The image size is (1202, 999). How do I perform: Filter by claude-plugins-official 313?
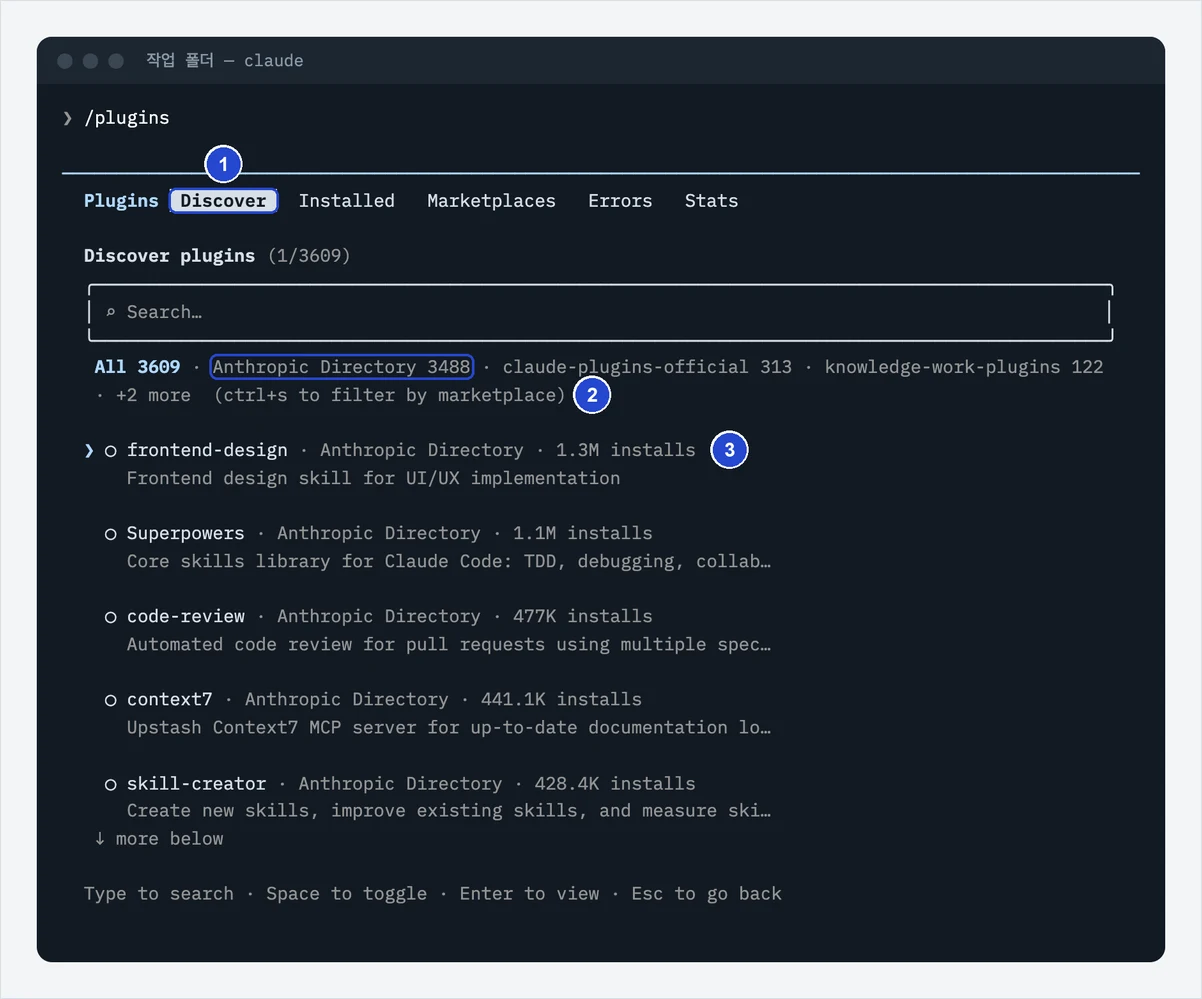[x=647, y=367]
